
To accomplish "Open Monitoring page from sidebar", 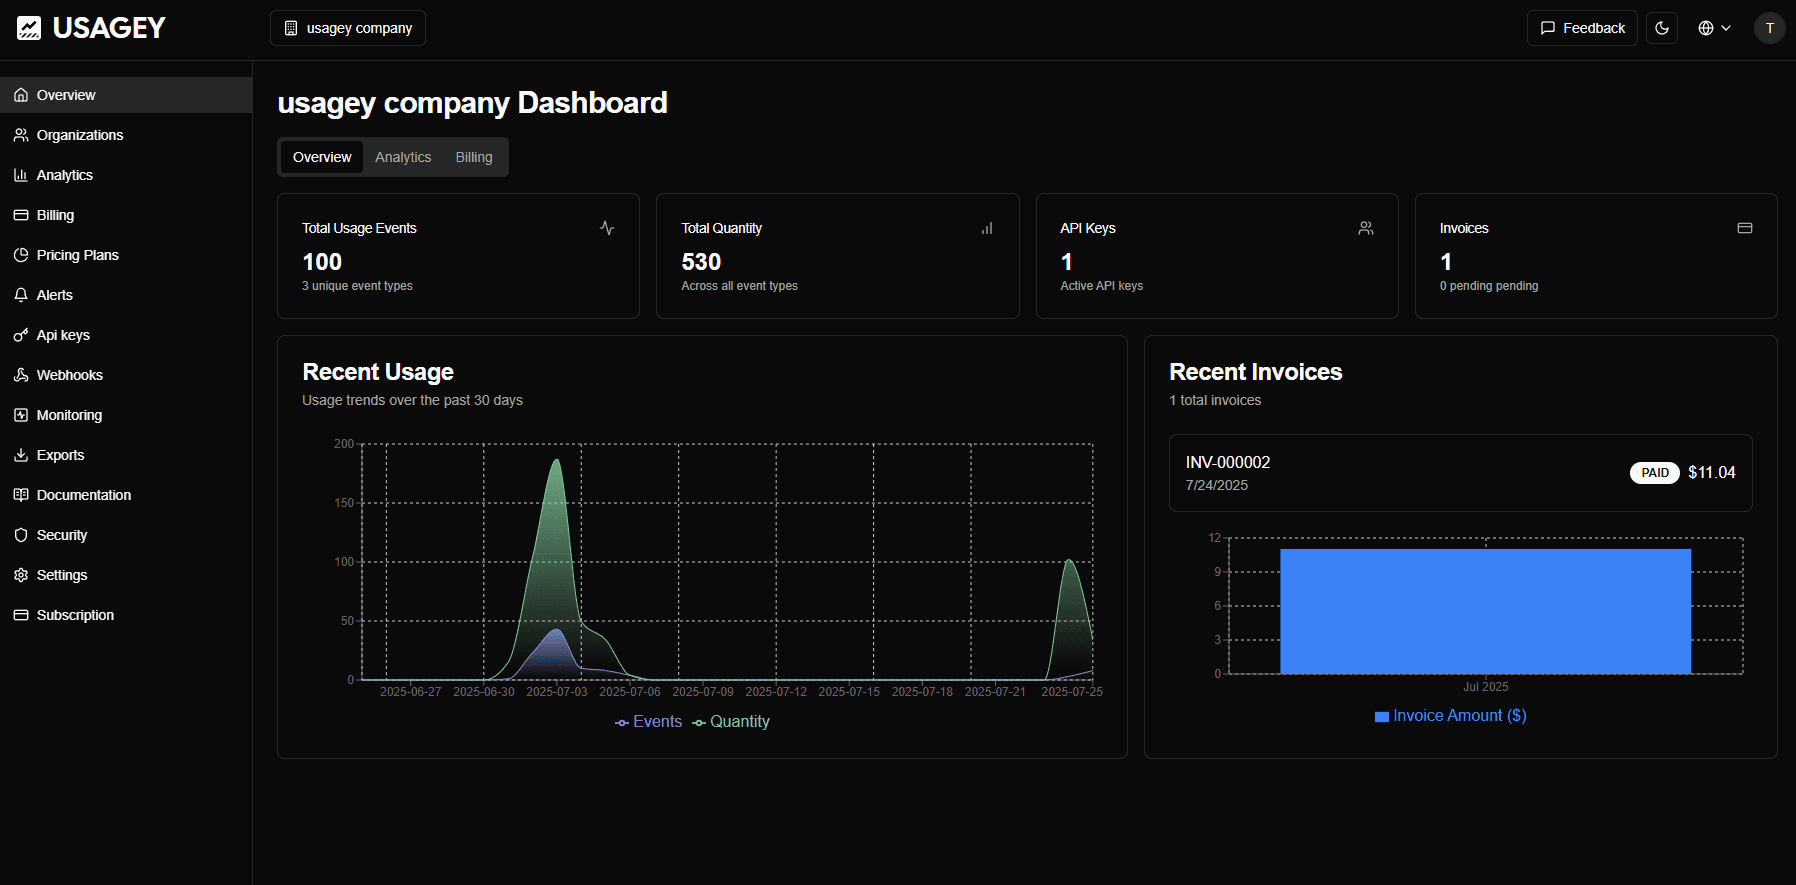I will [69, 415].
